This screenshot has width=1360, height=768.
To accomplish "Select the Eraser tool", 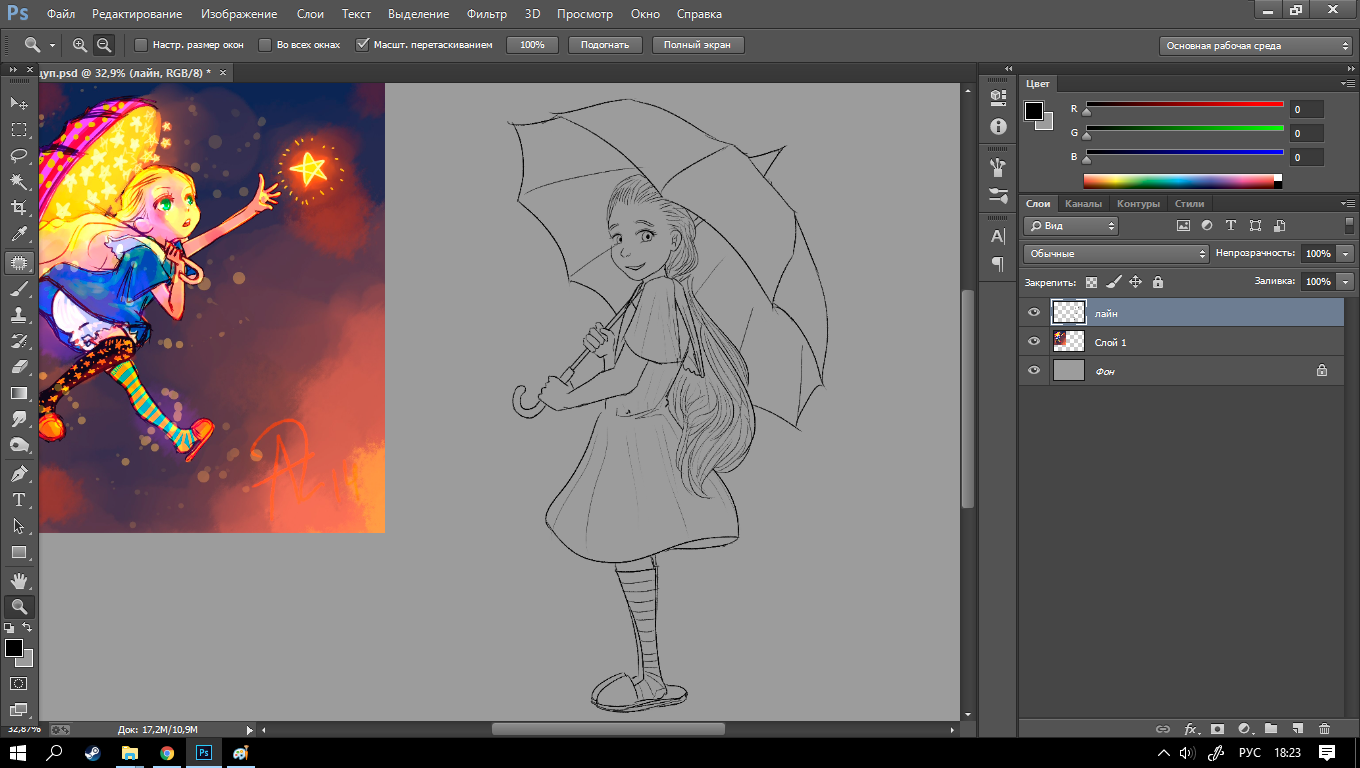I will tap(19, 367).
